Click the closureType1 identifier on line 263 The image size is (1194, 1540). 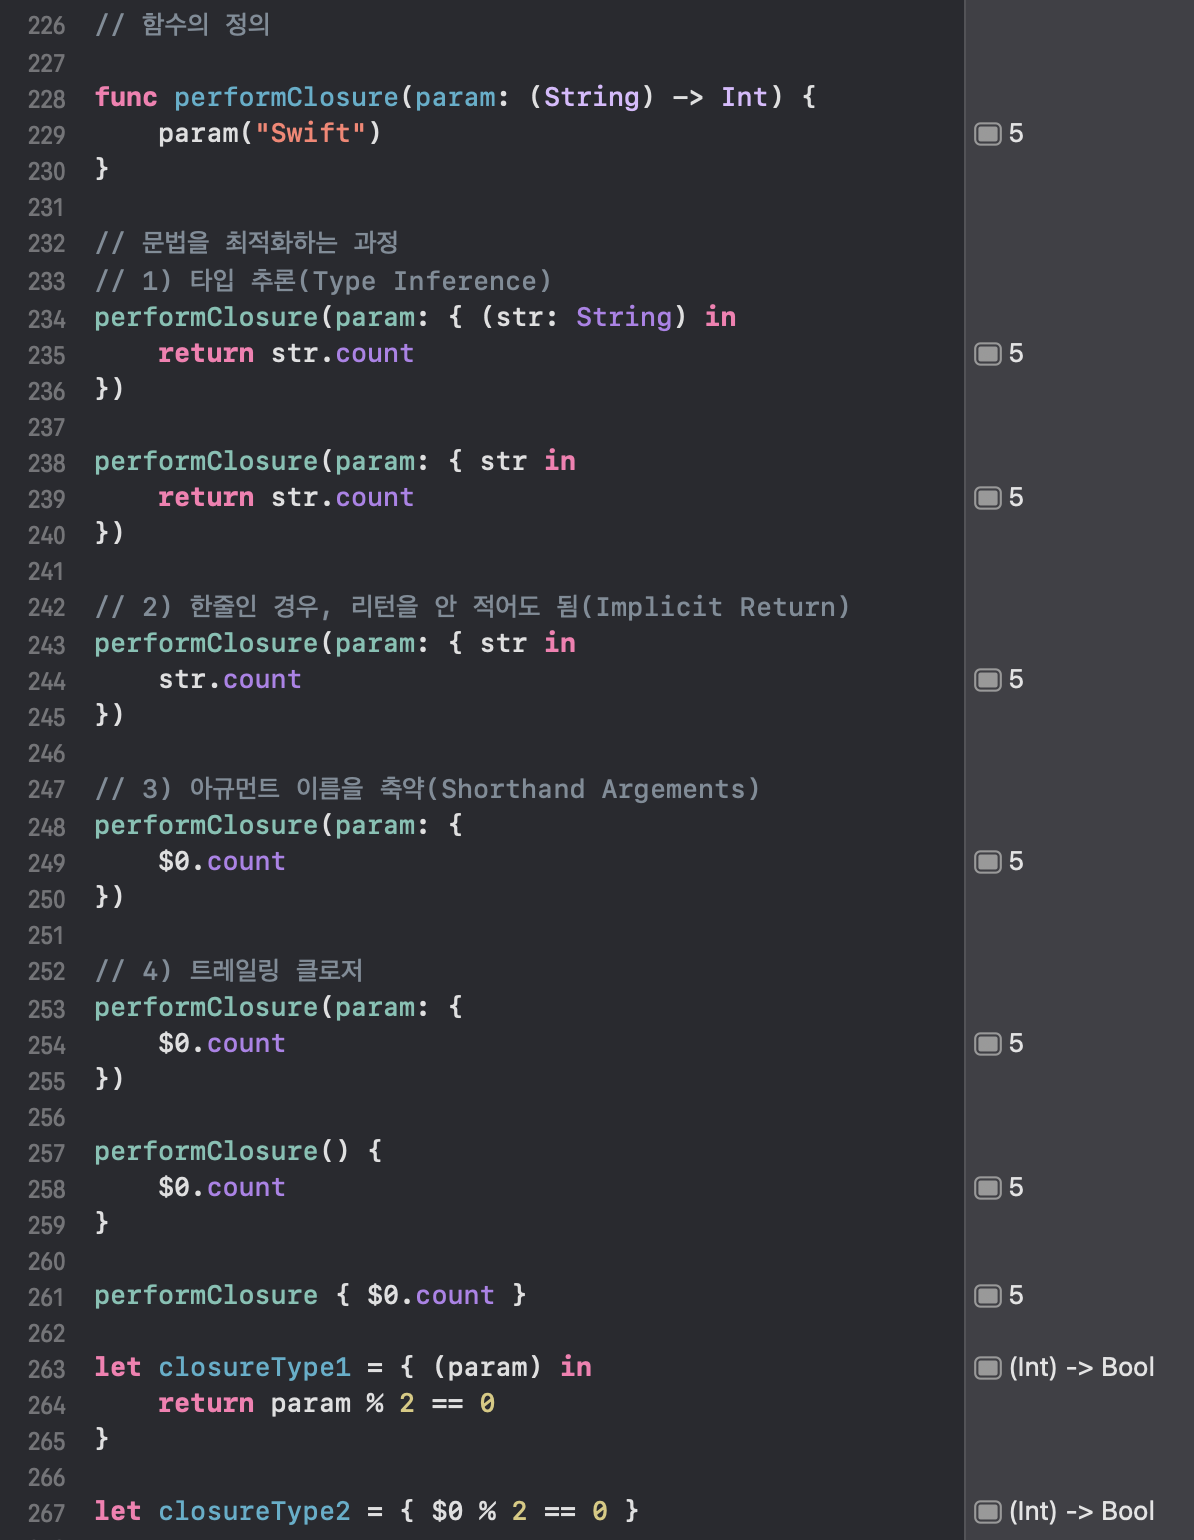tap(254, 1367)
